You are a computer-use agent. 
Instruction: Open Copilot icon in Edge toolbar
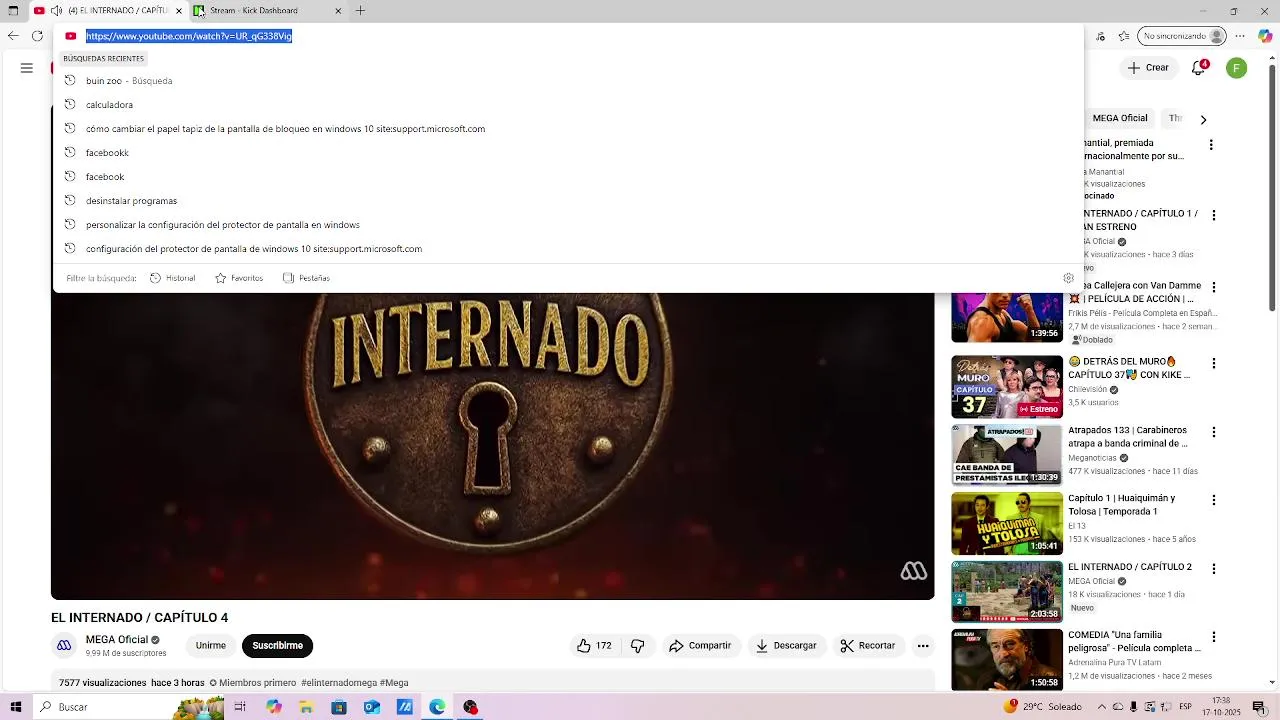[x=1264, y=36]
